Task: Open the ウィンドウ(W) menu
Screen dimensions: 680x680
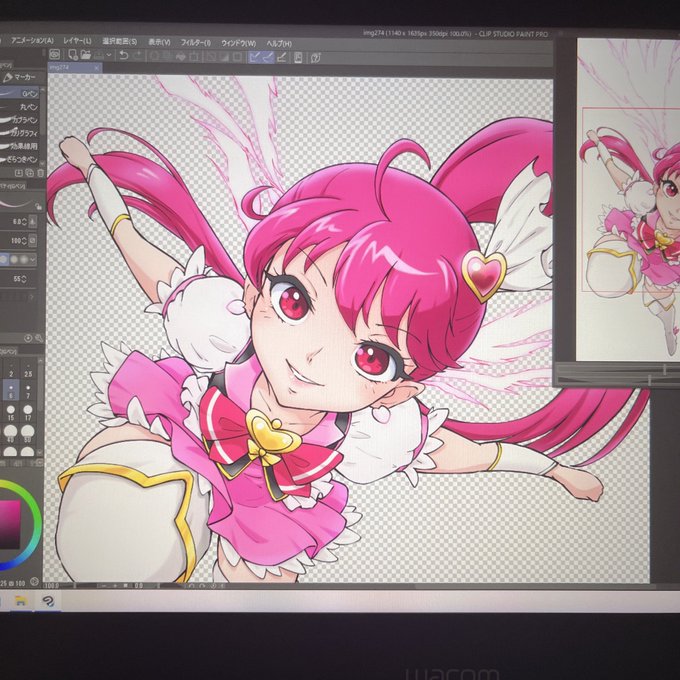Action: pos(239,43)
